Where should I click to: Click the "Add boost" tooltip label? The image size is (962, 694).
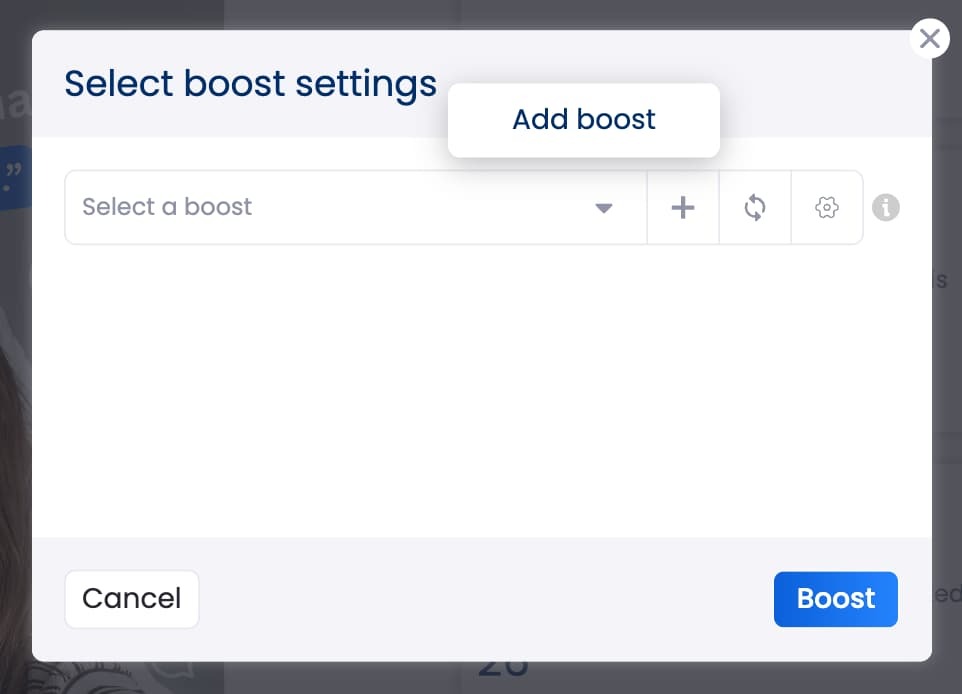[x=584, y=120]
